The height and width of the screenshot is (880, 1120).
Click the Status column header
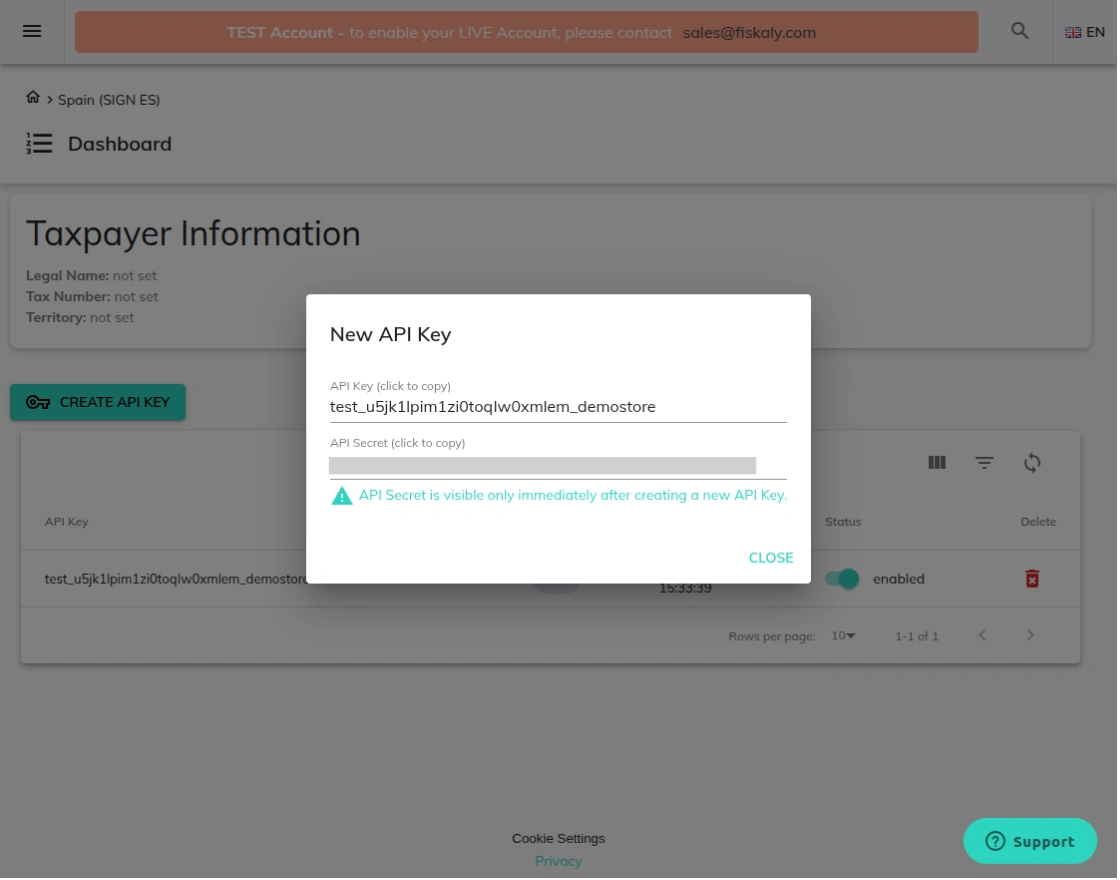coord(845,523)
